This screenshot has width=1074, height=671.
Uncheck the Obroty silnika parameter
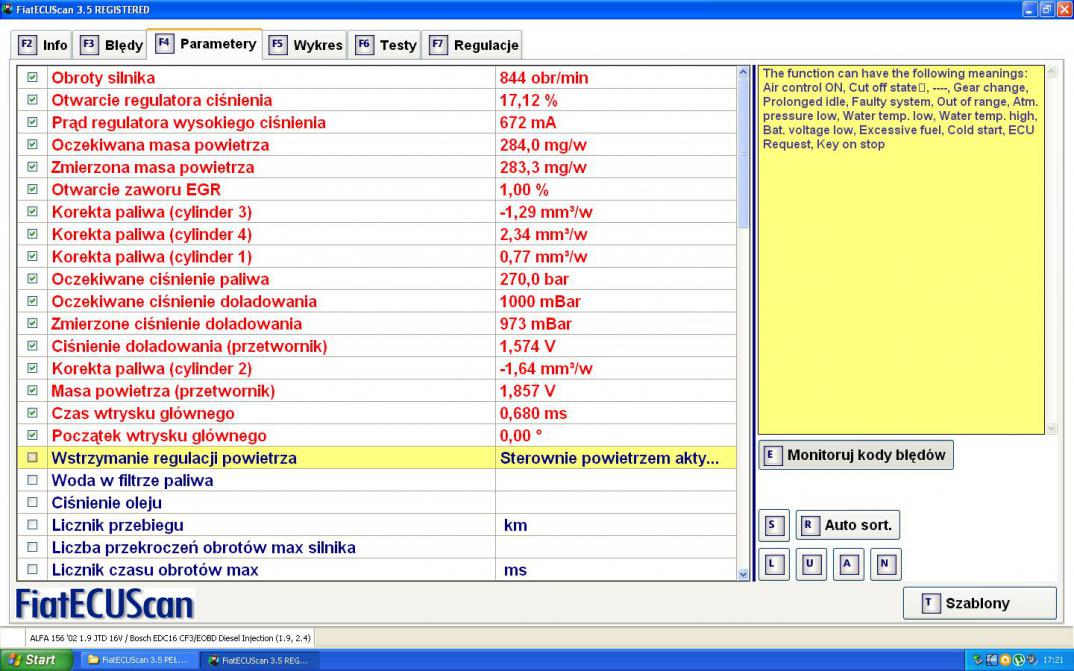[x=33, y=77]
